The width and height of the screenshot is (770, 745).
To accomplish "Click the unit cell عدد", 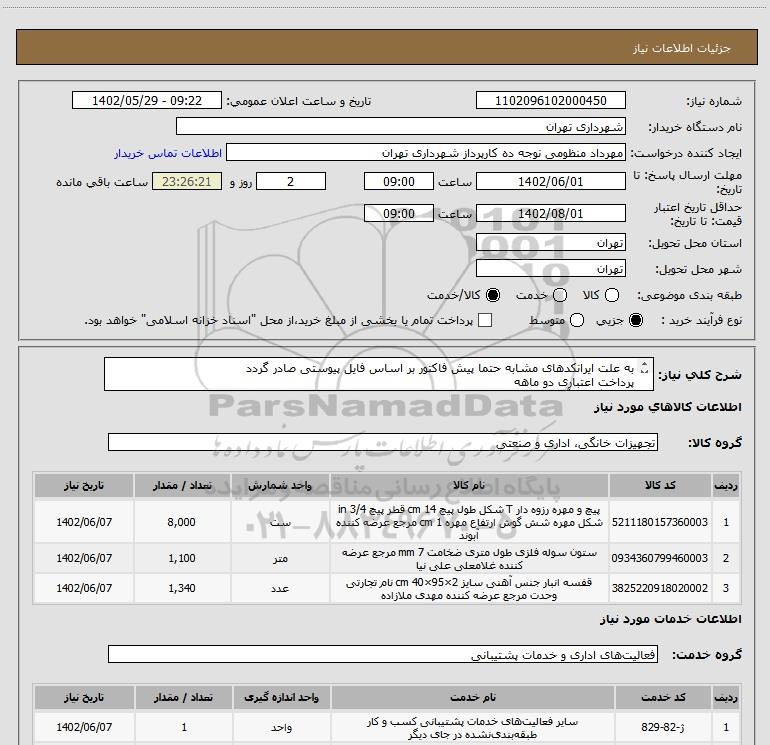I will click(280, 588).
